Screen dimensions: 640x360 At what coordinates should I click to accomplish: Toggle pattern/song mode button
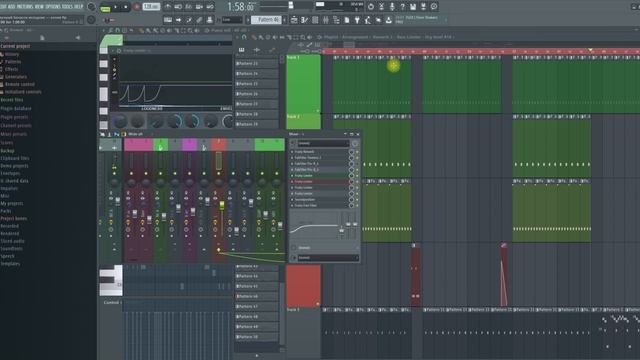(x=105, y=8)
